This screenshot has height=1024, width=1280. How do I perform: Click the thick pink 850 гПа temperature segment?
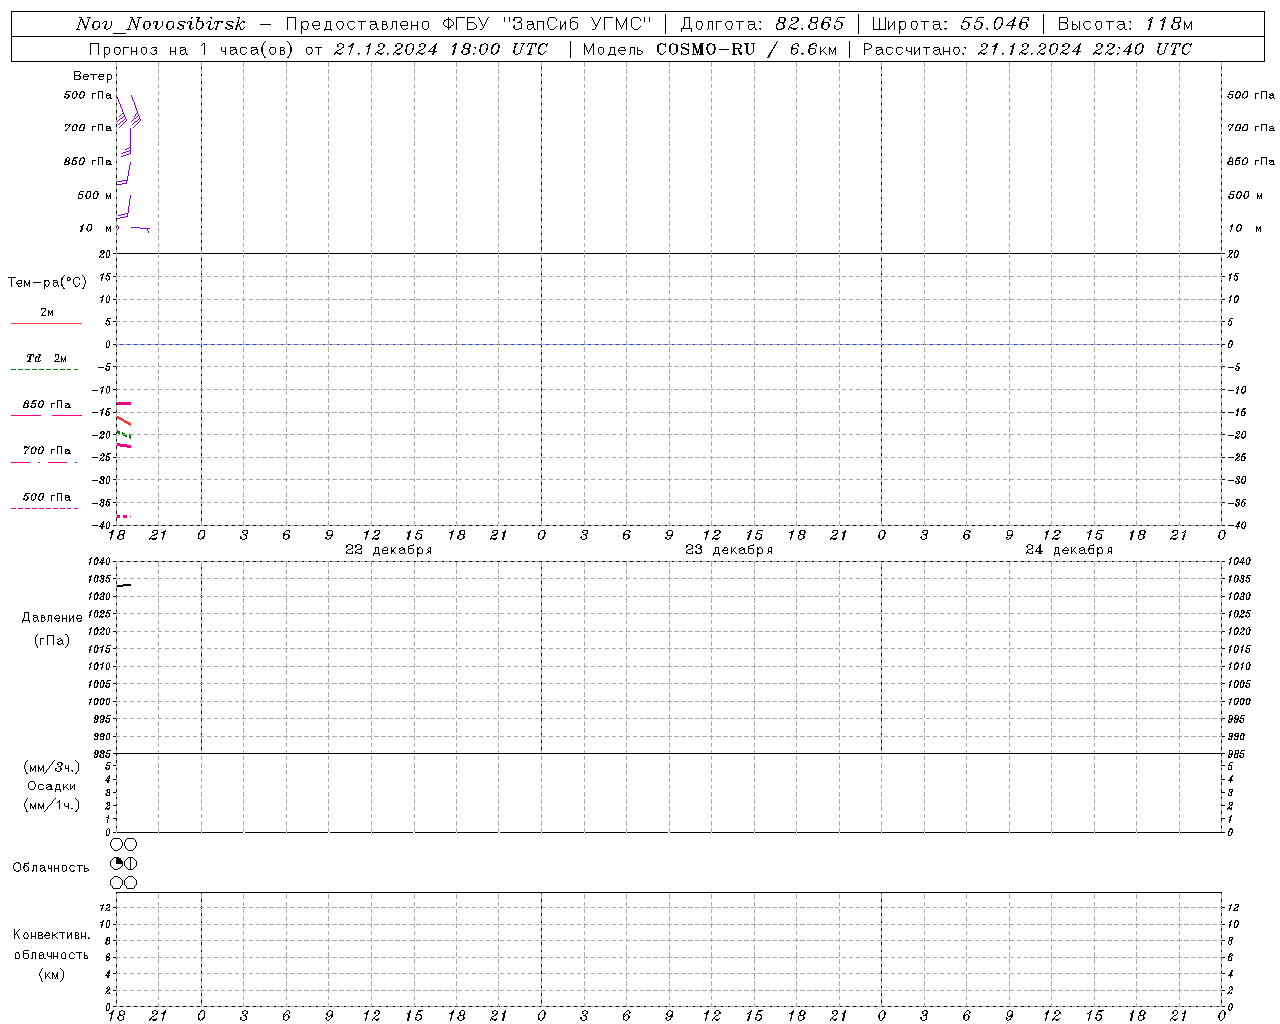point(124,403)
